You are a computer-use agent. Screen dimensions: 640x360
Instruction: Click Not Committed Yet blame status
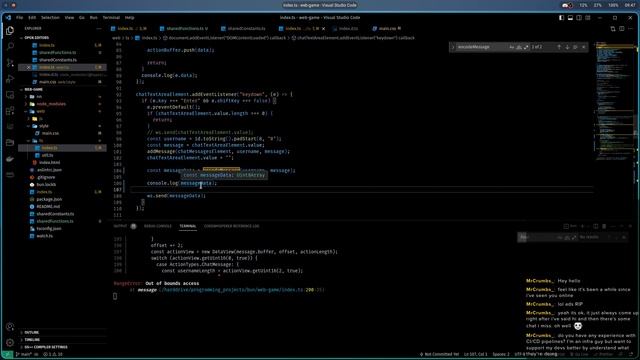(439, 354)
